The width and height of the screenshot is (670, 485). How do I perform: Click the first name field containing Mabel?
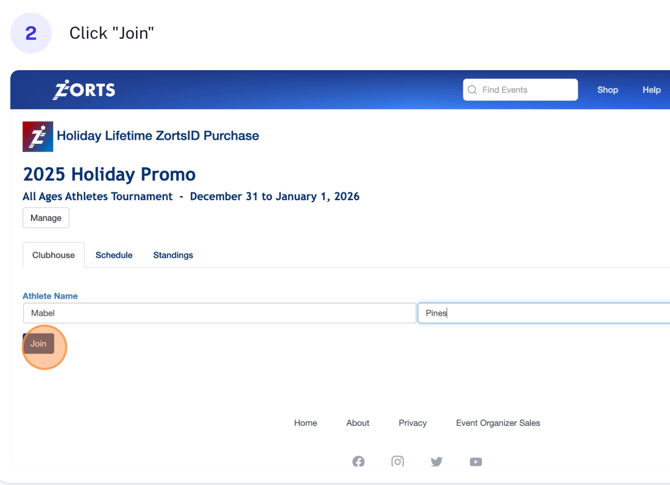point(219,313)
